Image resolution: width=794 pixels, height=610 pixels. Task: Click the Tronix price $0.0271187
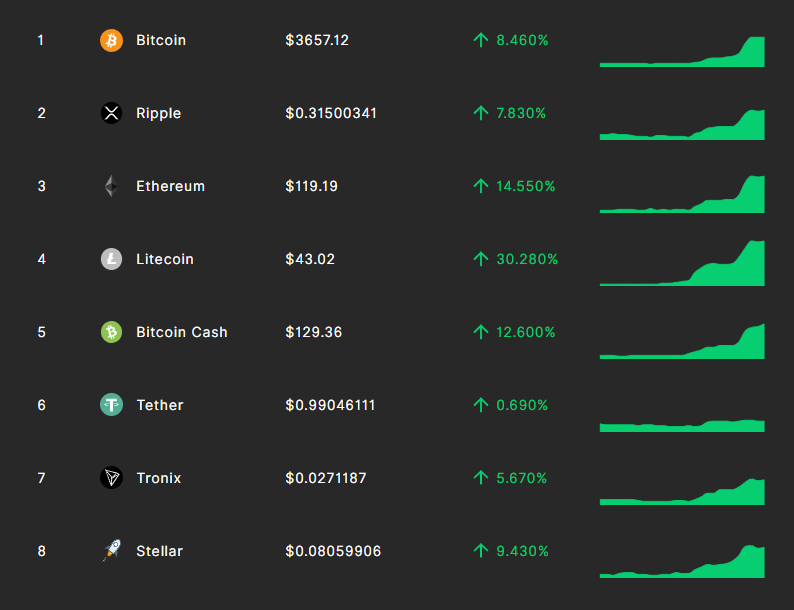point(326,477)
